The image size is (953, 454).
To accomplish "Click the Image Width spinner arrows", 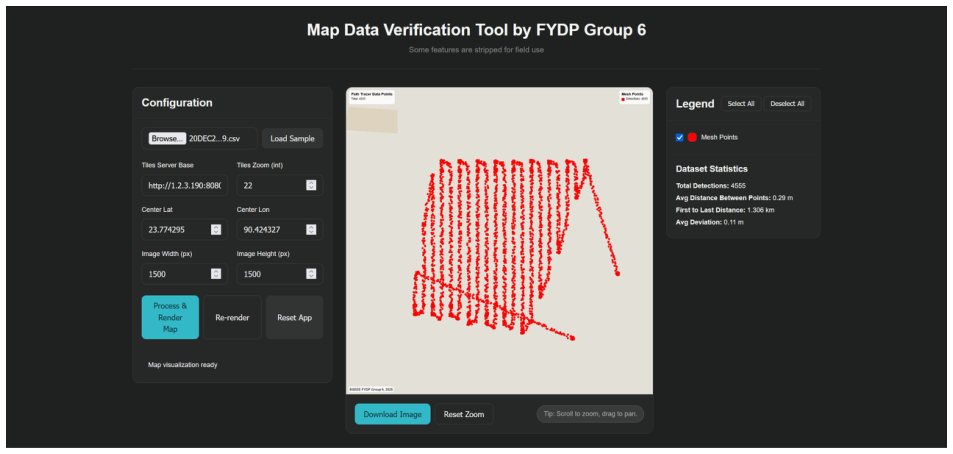I will (x=216, y=274).
